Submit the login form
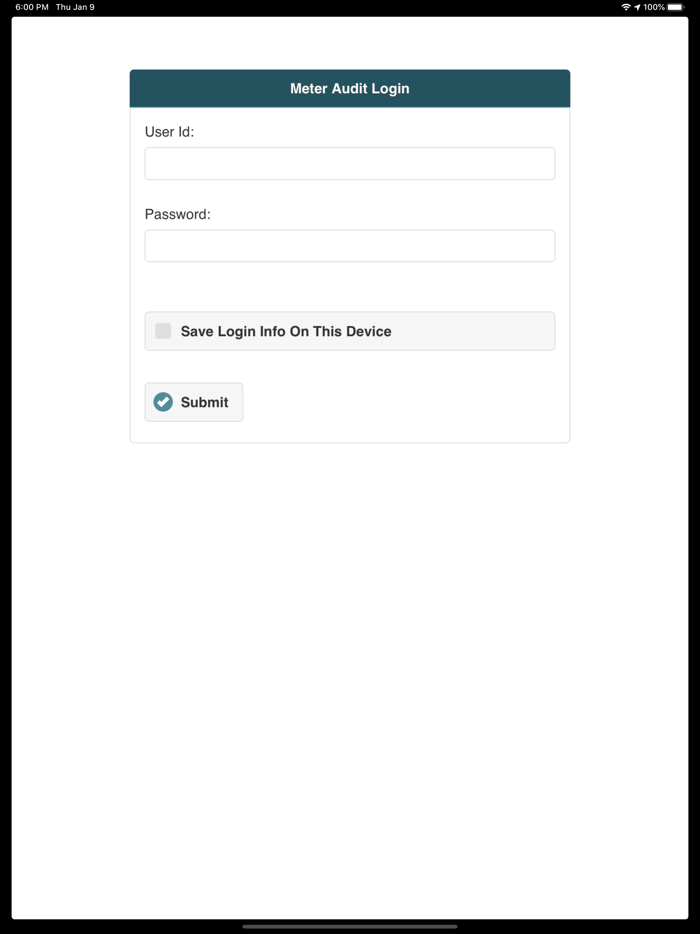 click(194, 402)
